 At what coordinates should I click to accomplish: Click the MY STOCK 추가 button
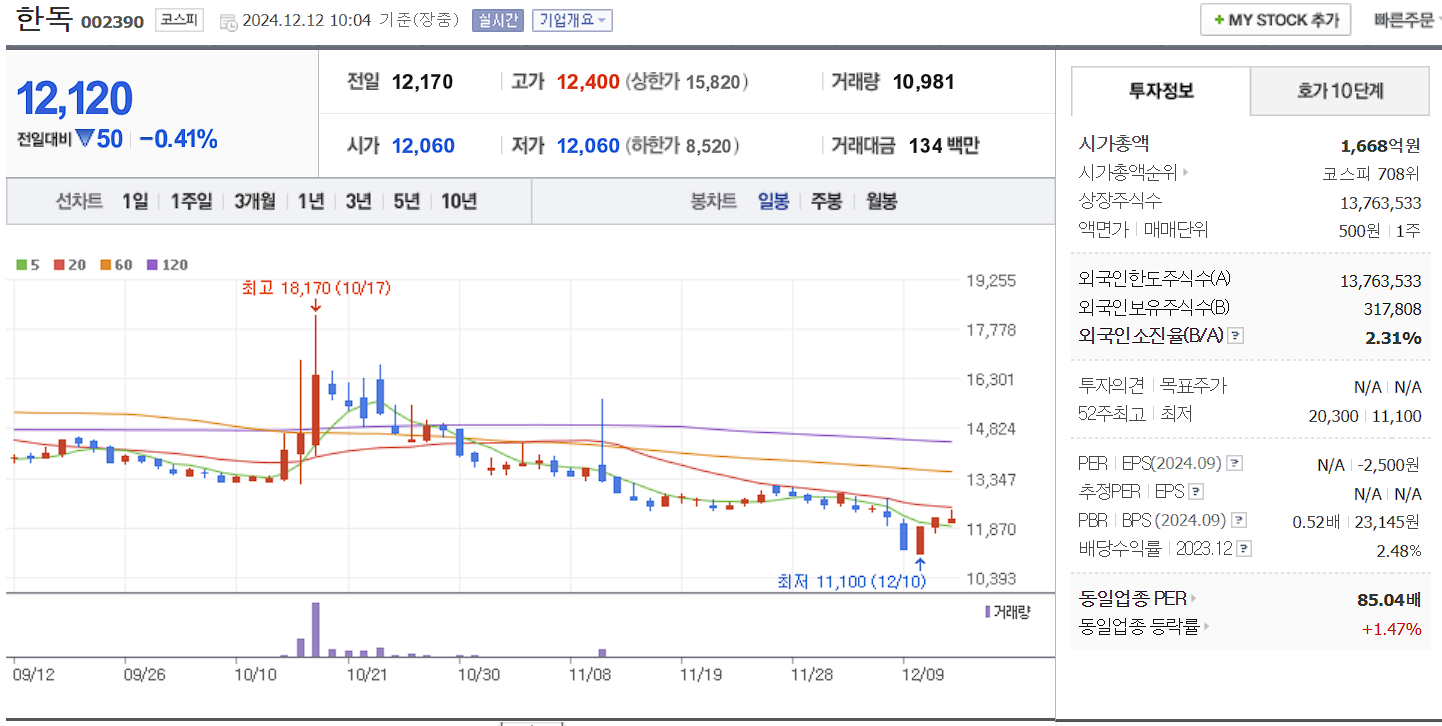click(1275, 20)
